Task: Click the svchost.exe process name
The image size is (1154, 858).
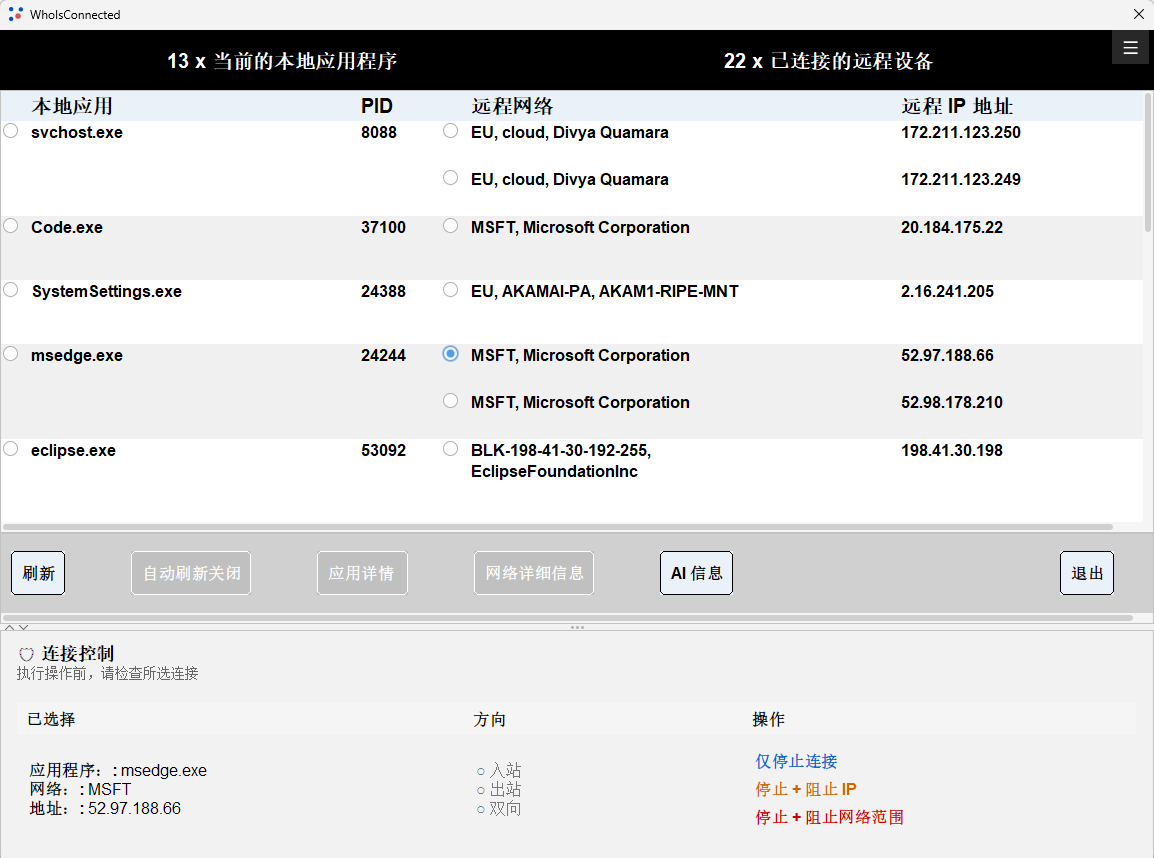Action: (77, 132)
